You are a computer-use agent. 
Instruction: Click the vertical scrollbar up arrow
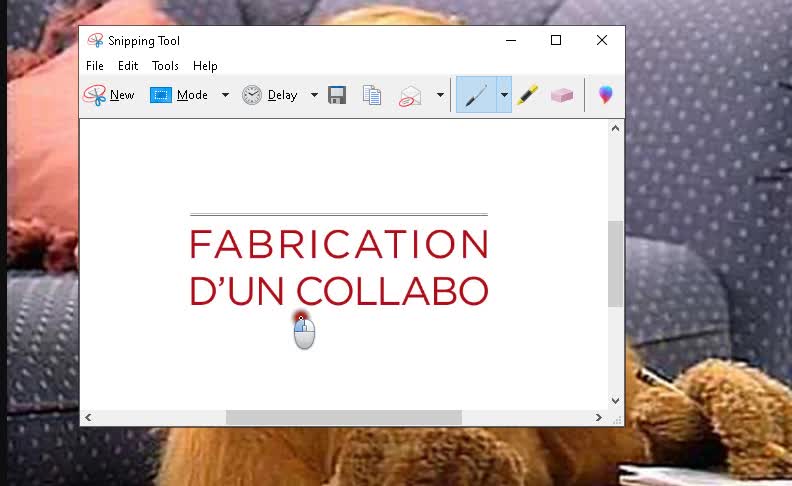(615, 128)
